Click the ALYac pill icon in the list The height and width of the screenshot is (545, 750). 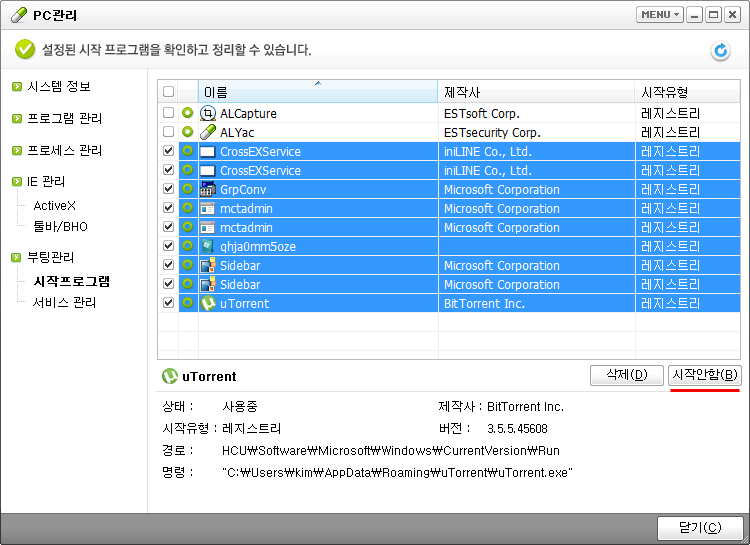tap(208, 133)
